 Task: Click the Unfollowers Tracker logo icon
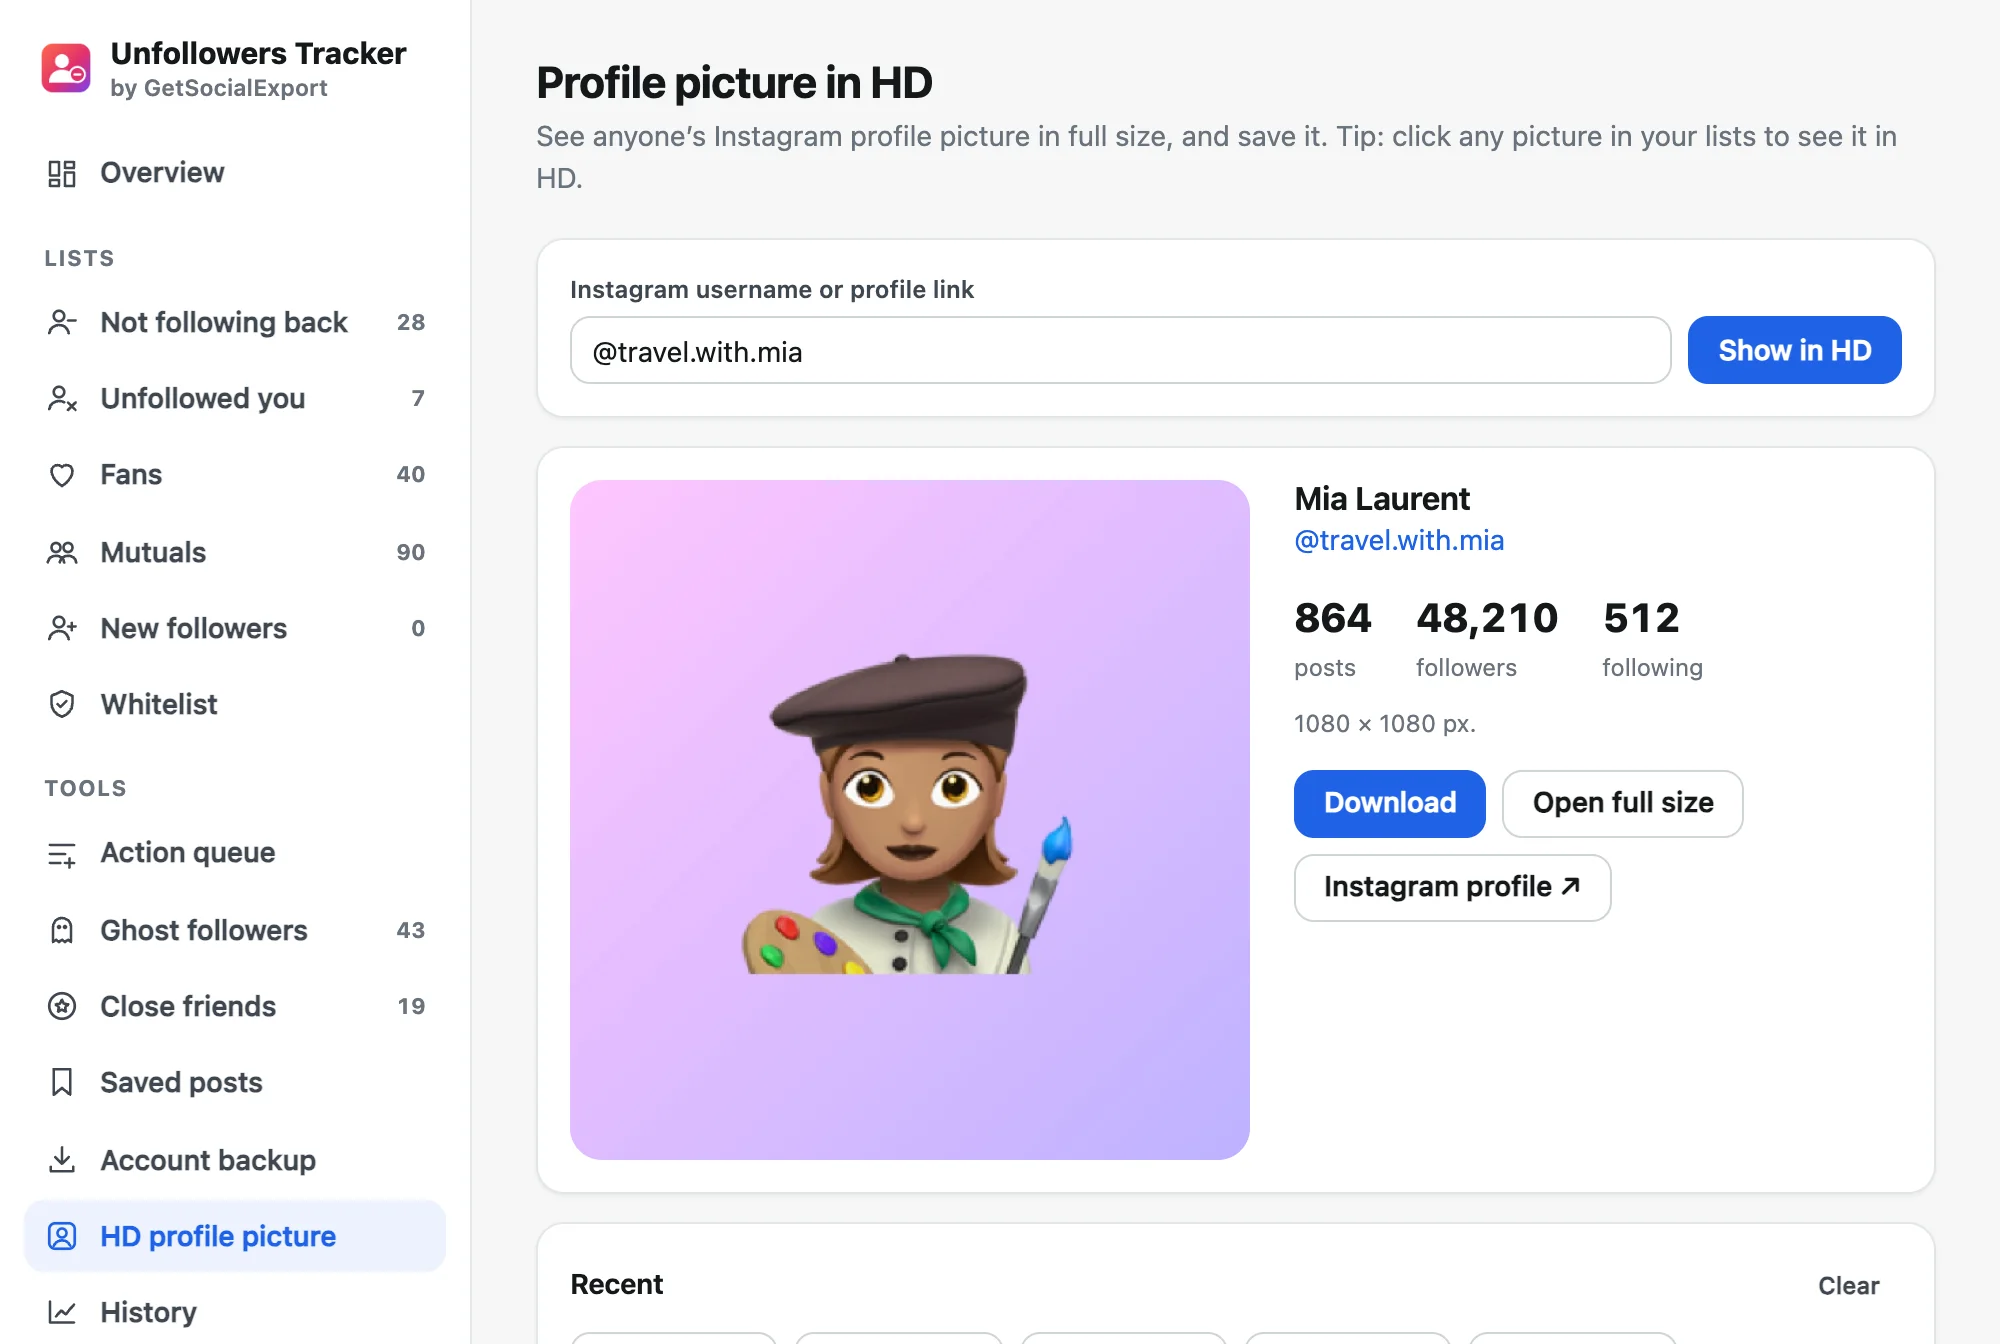point(66,68)
